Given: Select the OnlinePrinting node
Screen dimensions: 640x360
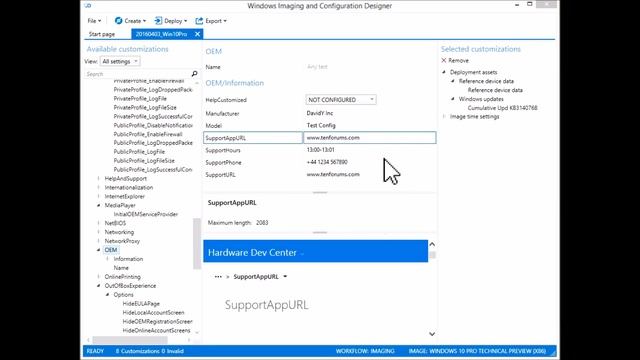Looking at the screenshot, I should pos(122,277).
